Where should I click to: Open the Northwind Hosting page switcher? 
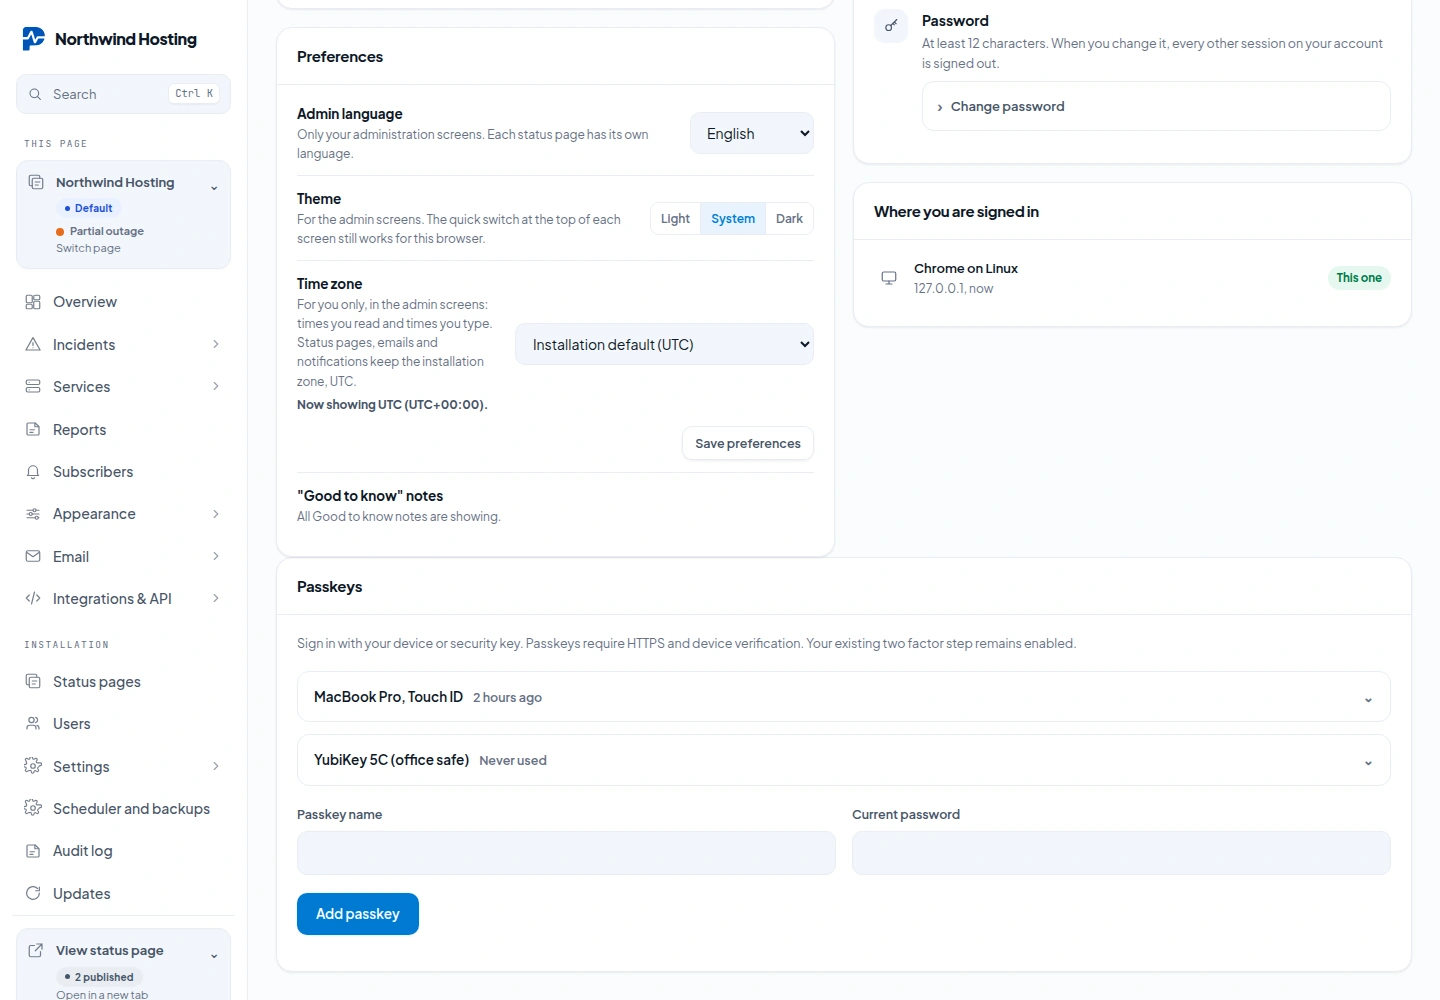(x=124, y=215)
